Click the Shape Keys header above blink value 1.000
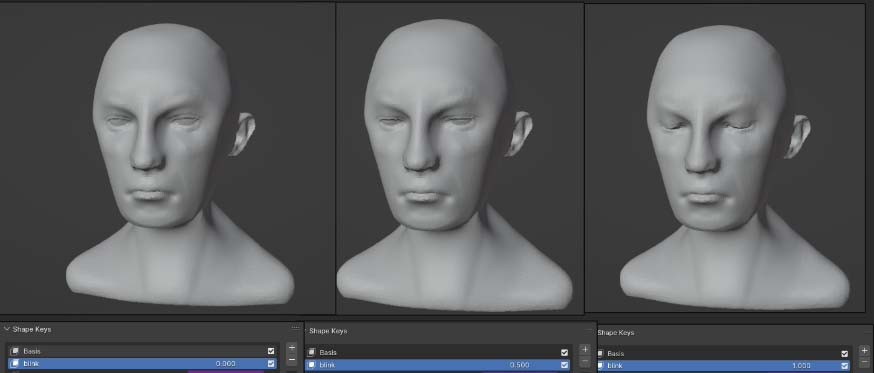The width and height of the screenshot is (874, 373). [615, 332]
